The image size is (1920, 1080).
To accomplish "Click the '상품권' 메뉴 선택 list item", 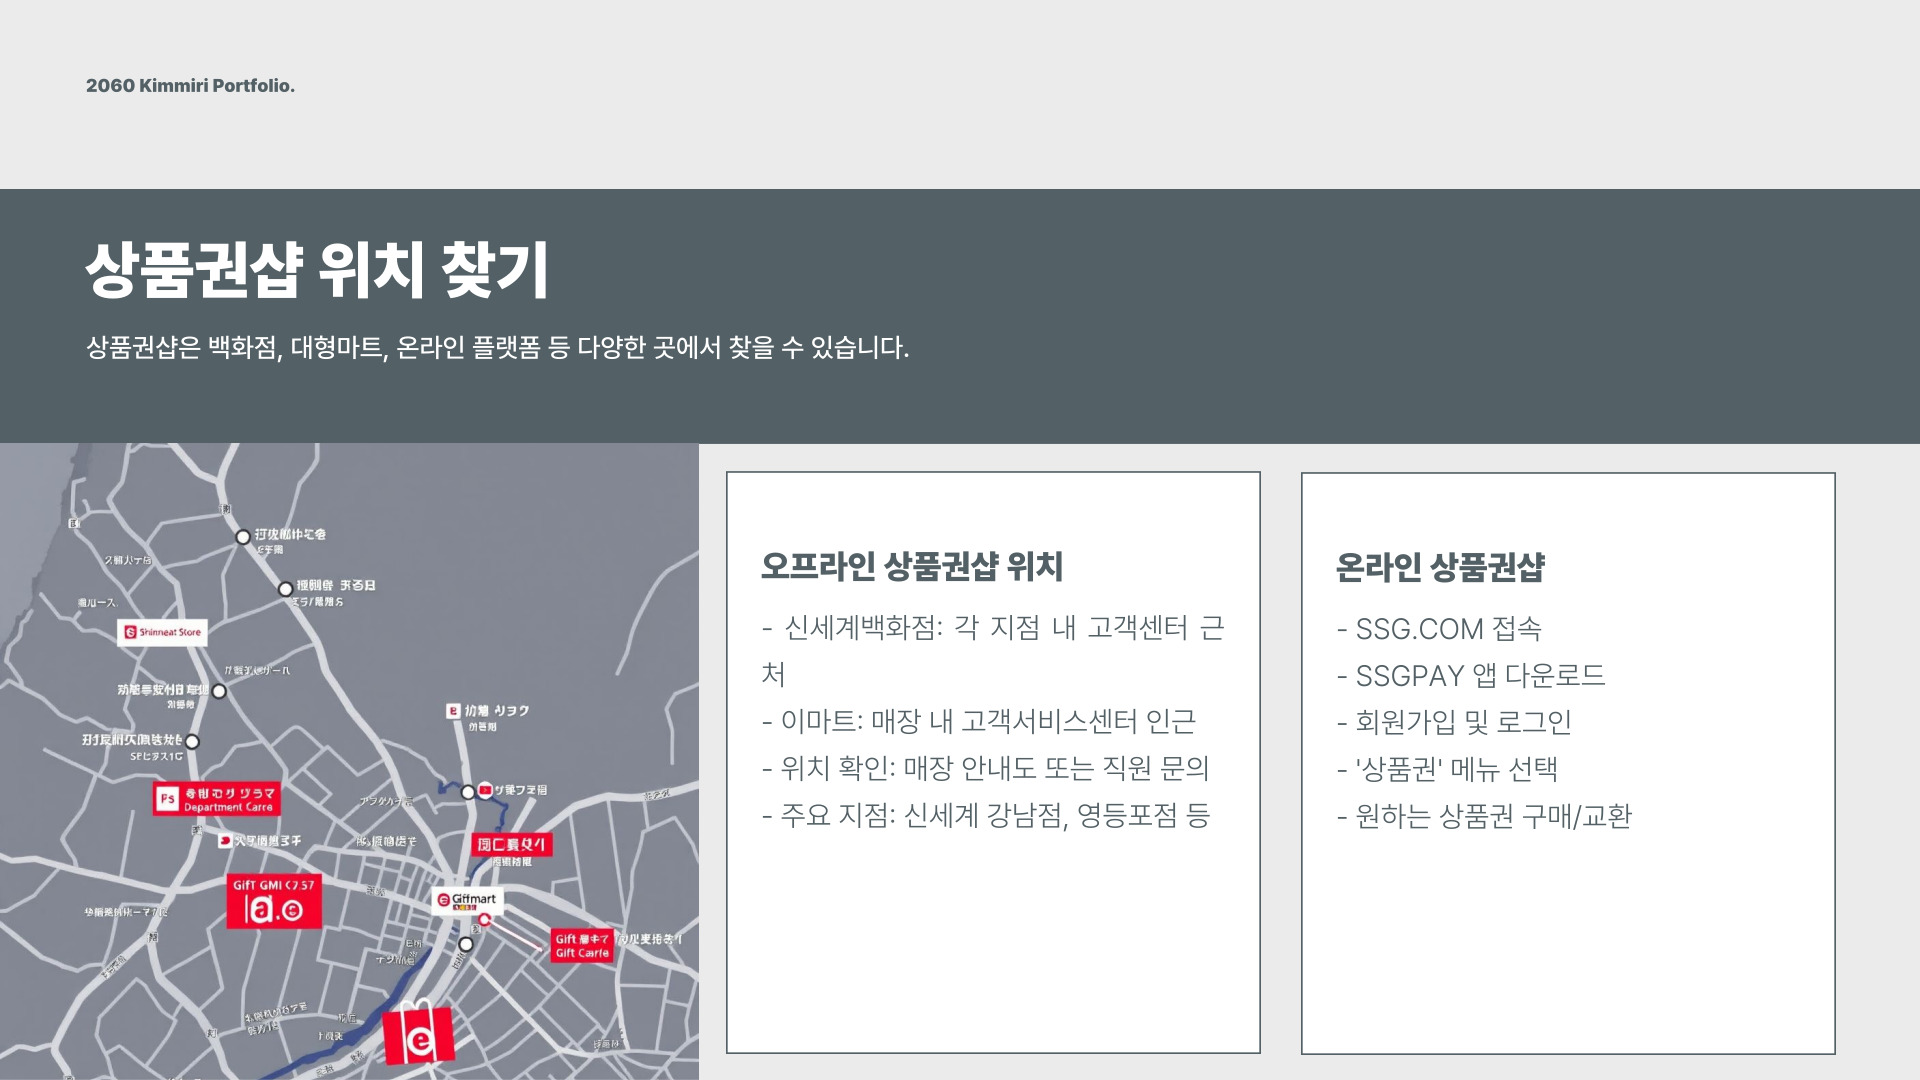I will pyautogui.click(x=1447, y=769).
